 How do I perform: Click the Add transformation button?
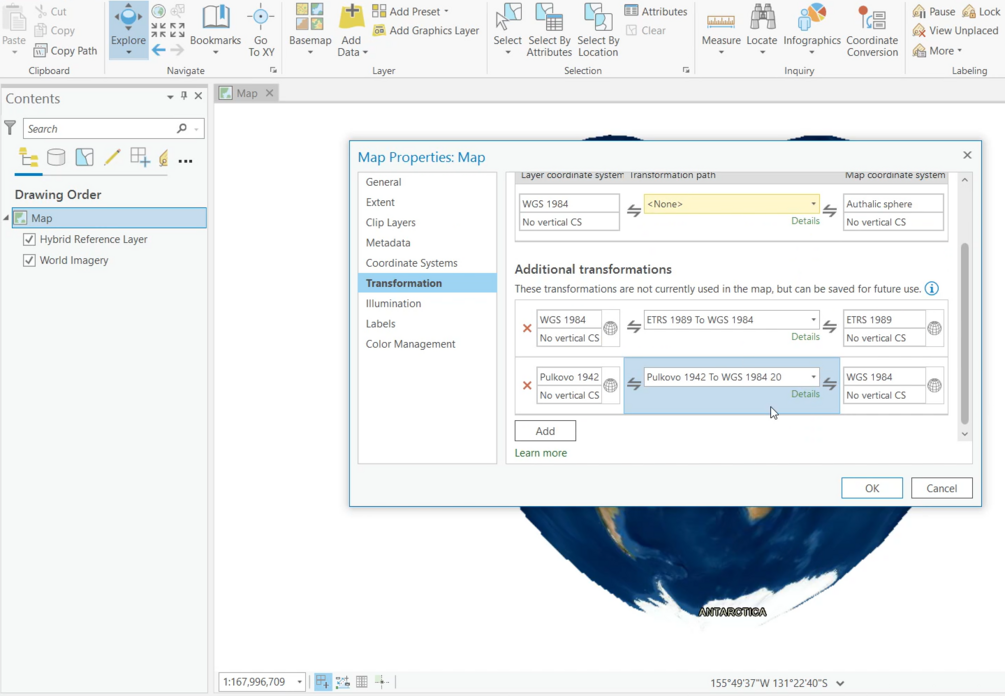545,431
